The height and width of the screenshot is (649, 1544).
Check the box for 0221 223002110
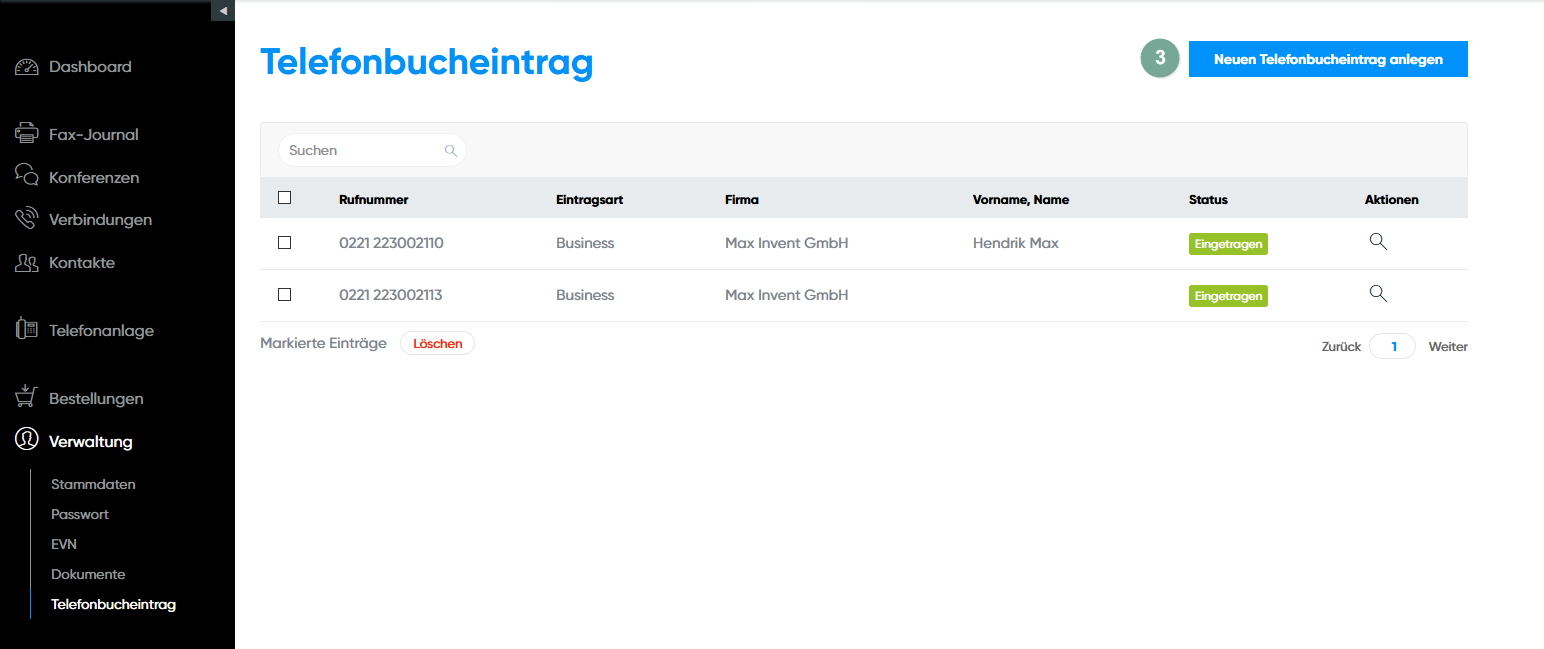(285, 243)
